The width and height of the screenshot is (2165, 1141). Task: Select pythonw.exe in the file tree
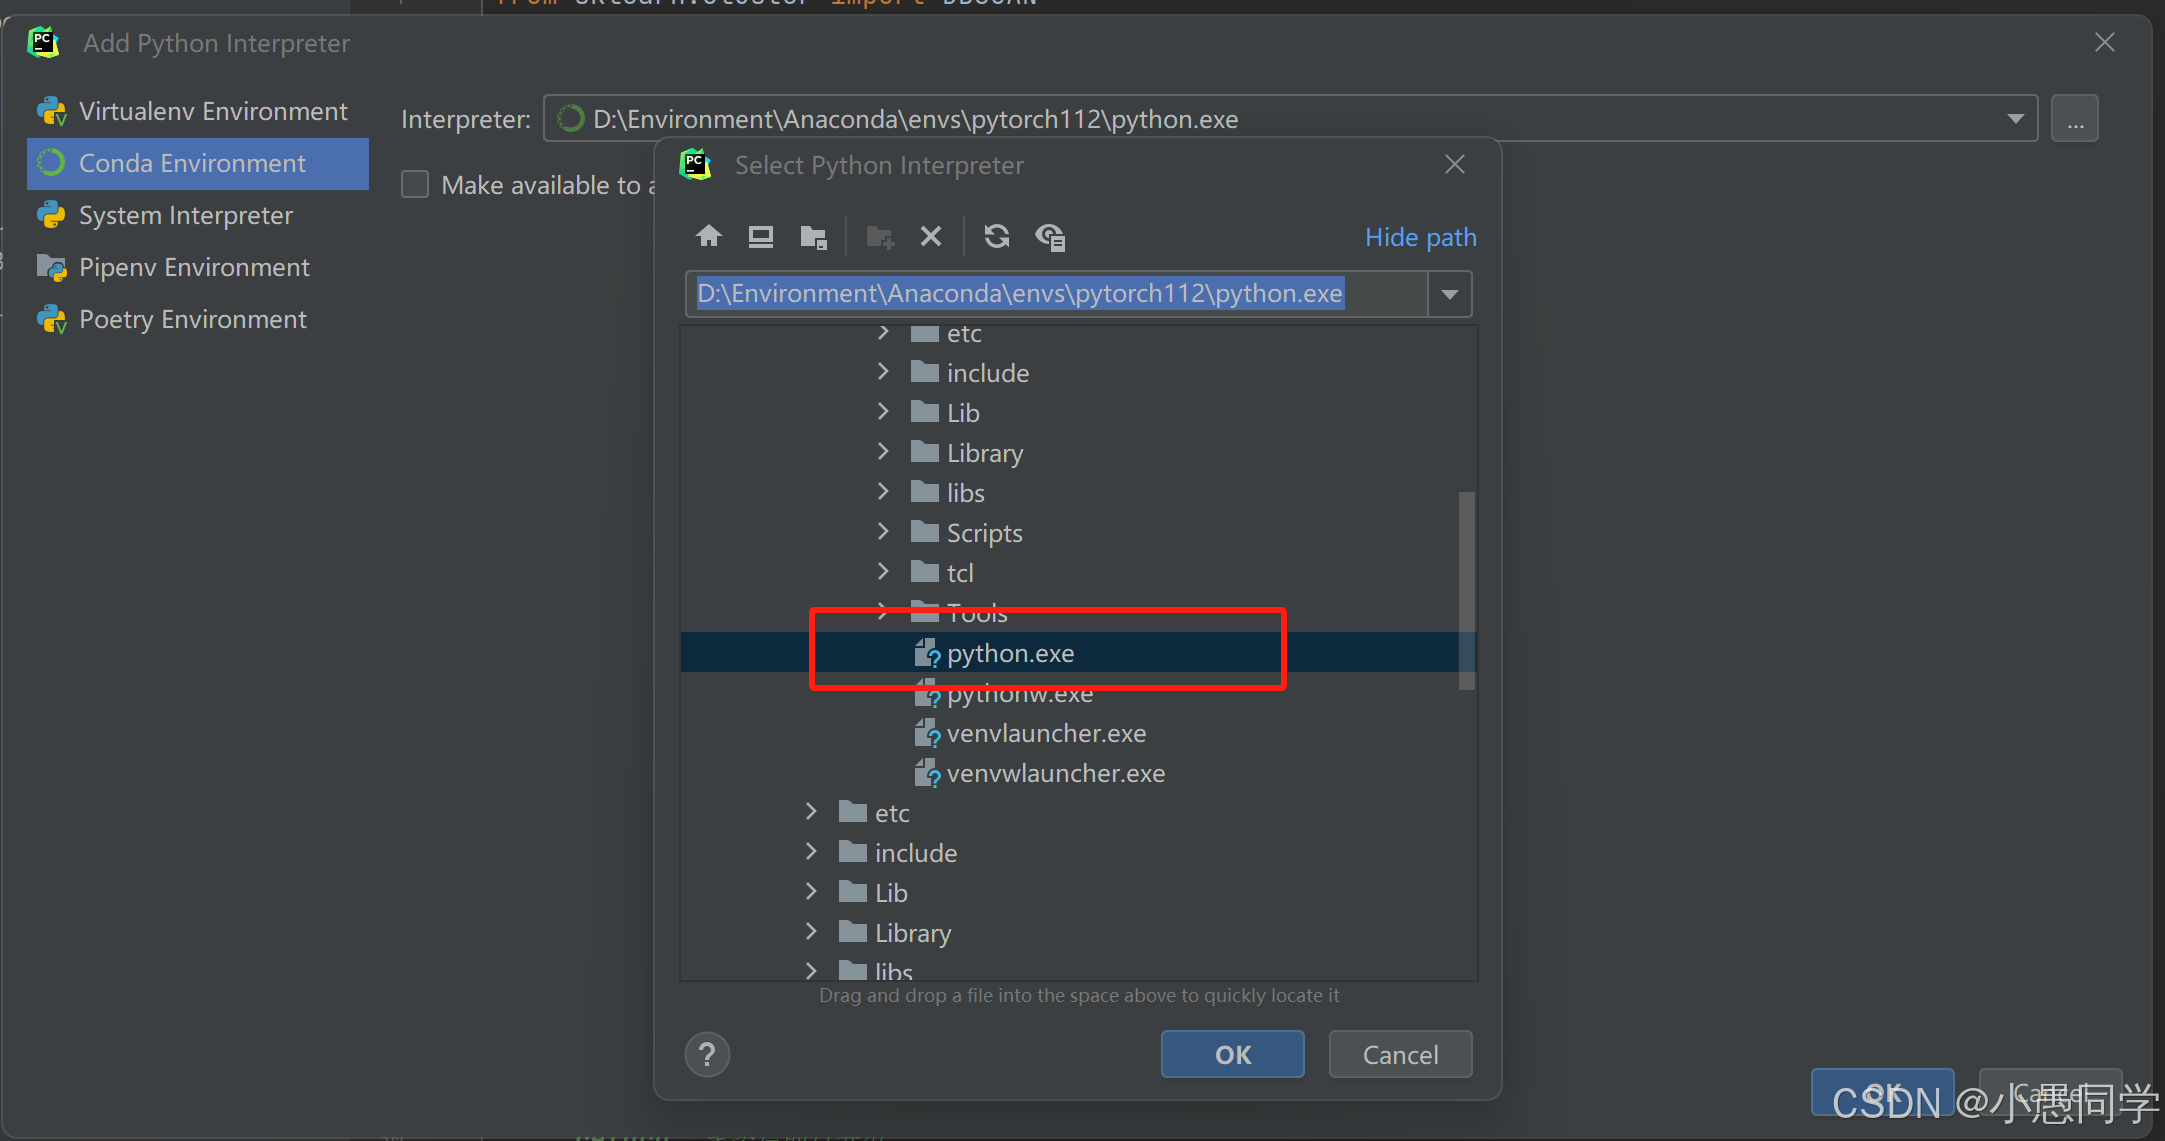click(1019, 695)
